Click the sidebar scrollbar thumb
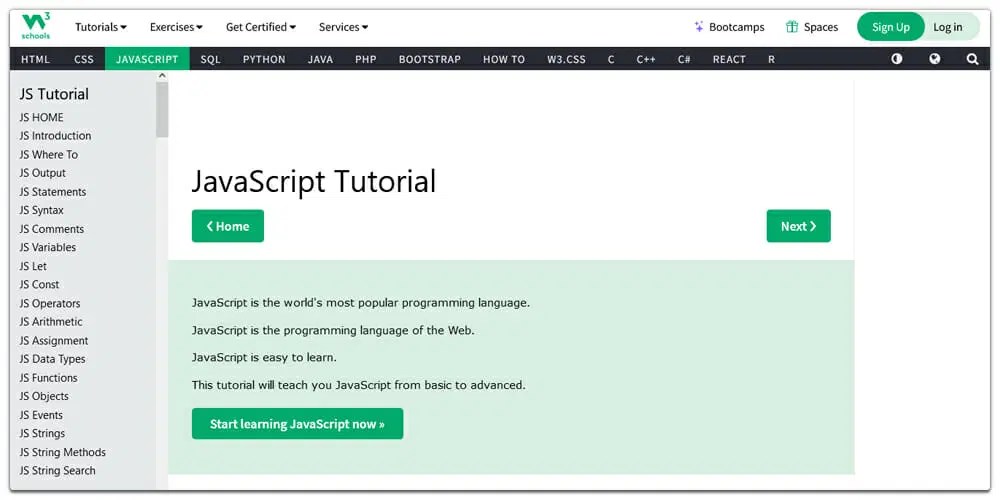 click(x=162, y=109)
